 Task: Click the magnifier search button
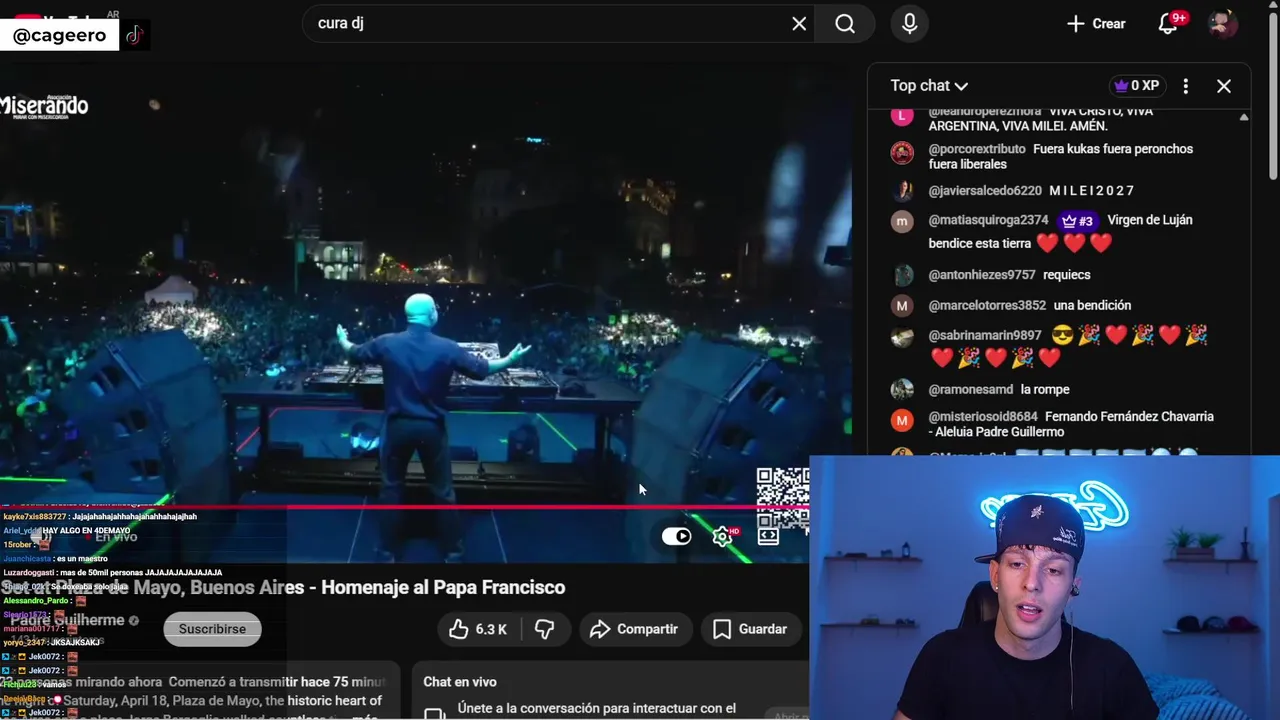(x=845, y=23)
